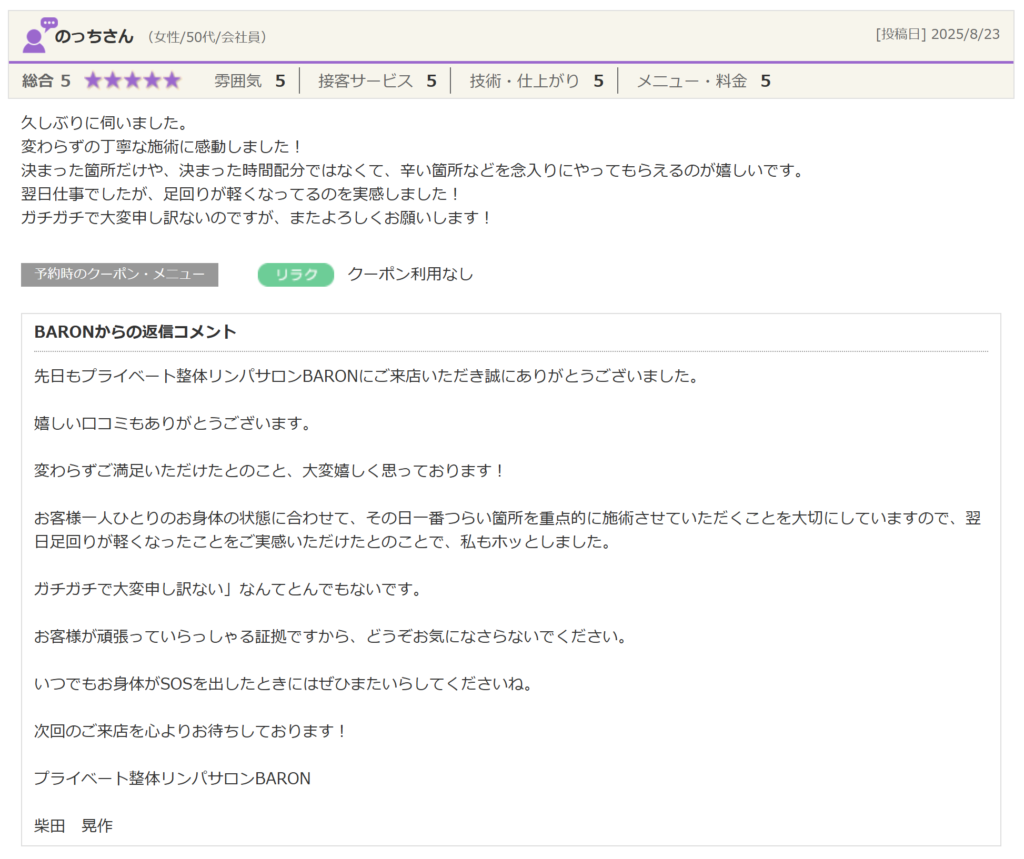
Task: Select the 雰囲気 score item
Action: point(250,81)
